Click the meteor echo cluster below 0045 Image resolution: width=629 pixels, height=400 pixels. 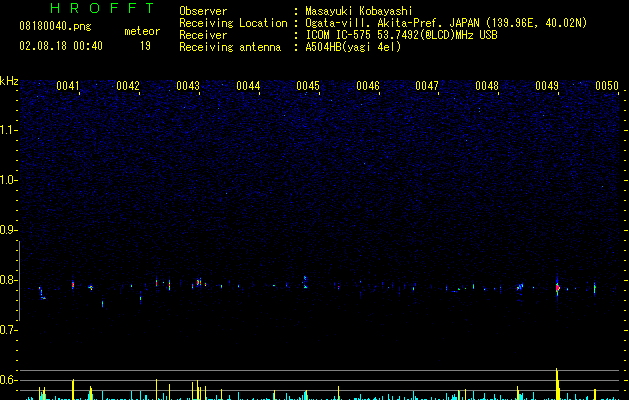(305, 282)
